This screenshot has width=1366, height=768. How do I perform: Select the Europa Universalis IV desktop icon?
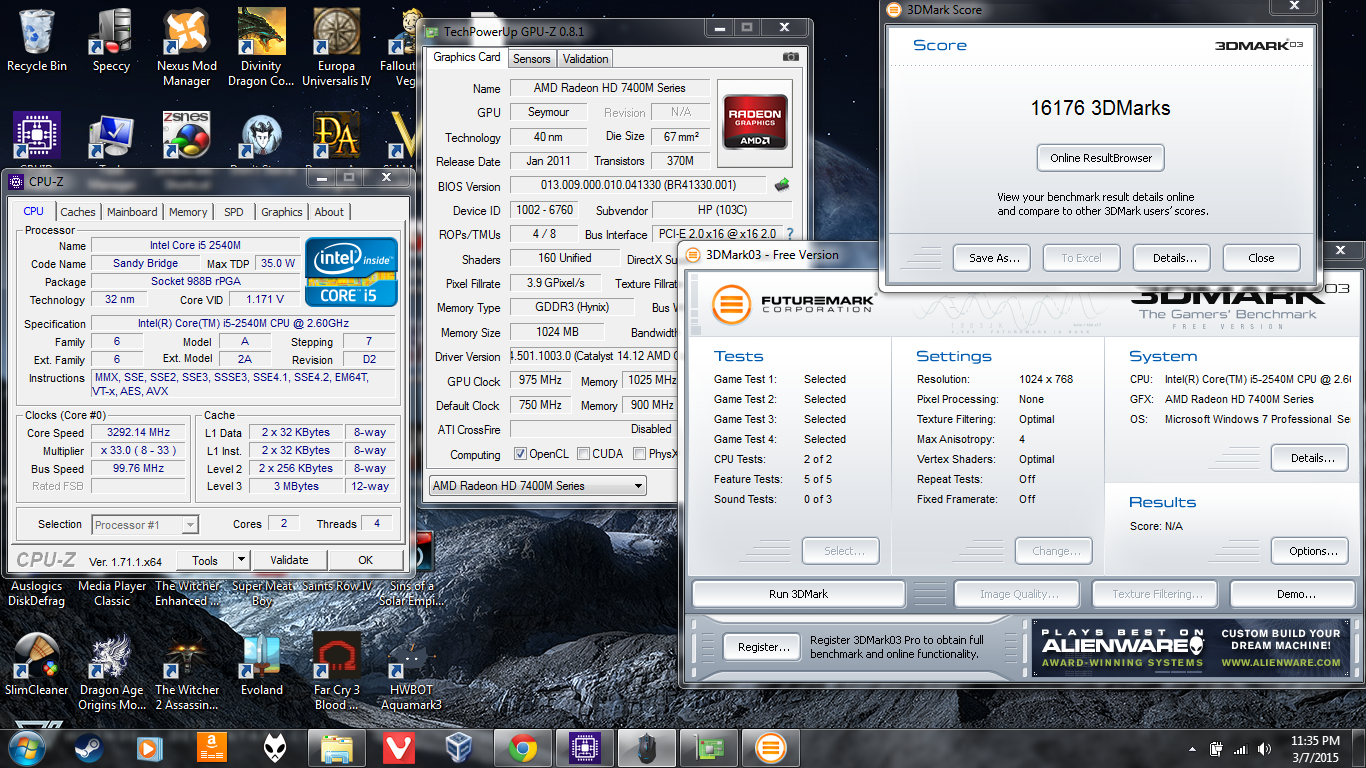[337, 47]
